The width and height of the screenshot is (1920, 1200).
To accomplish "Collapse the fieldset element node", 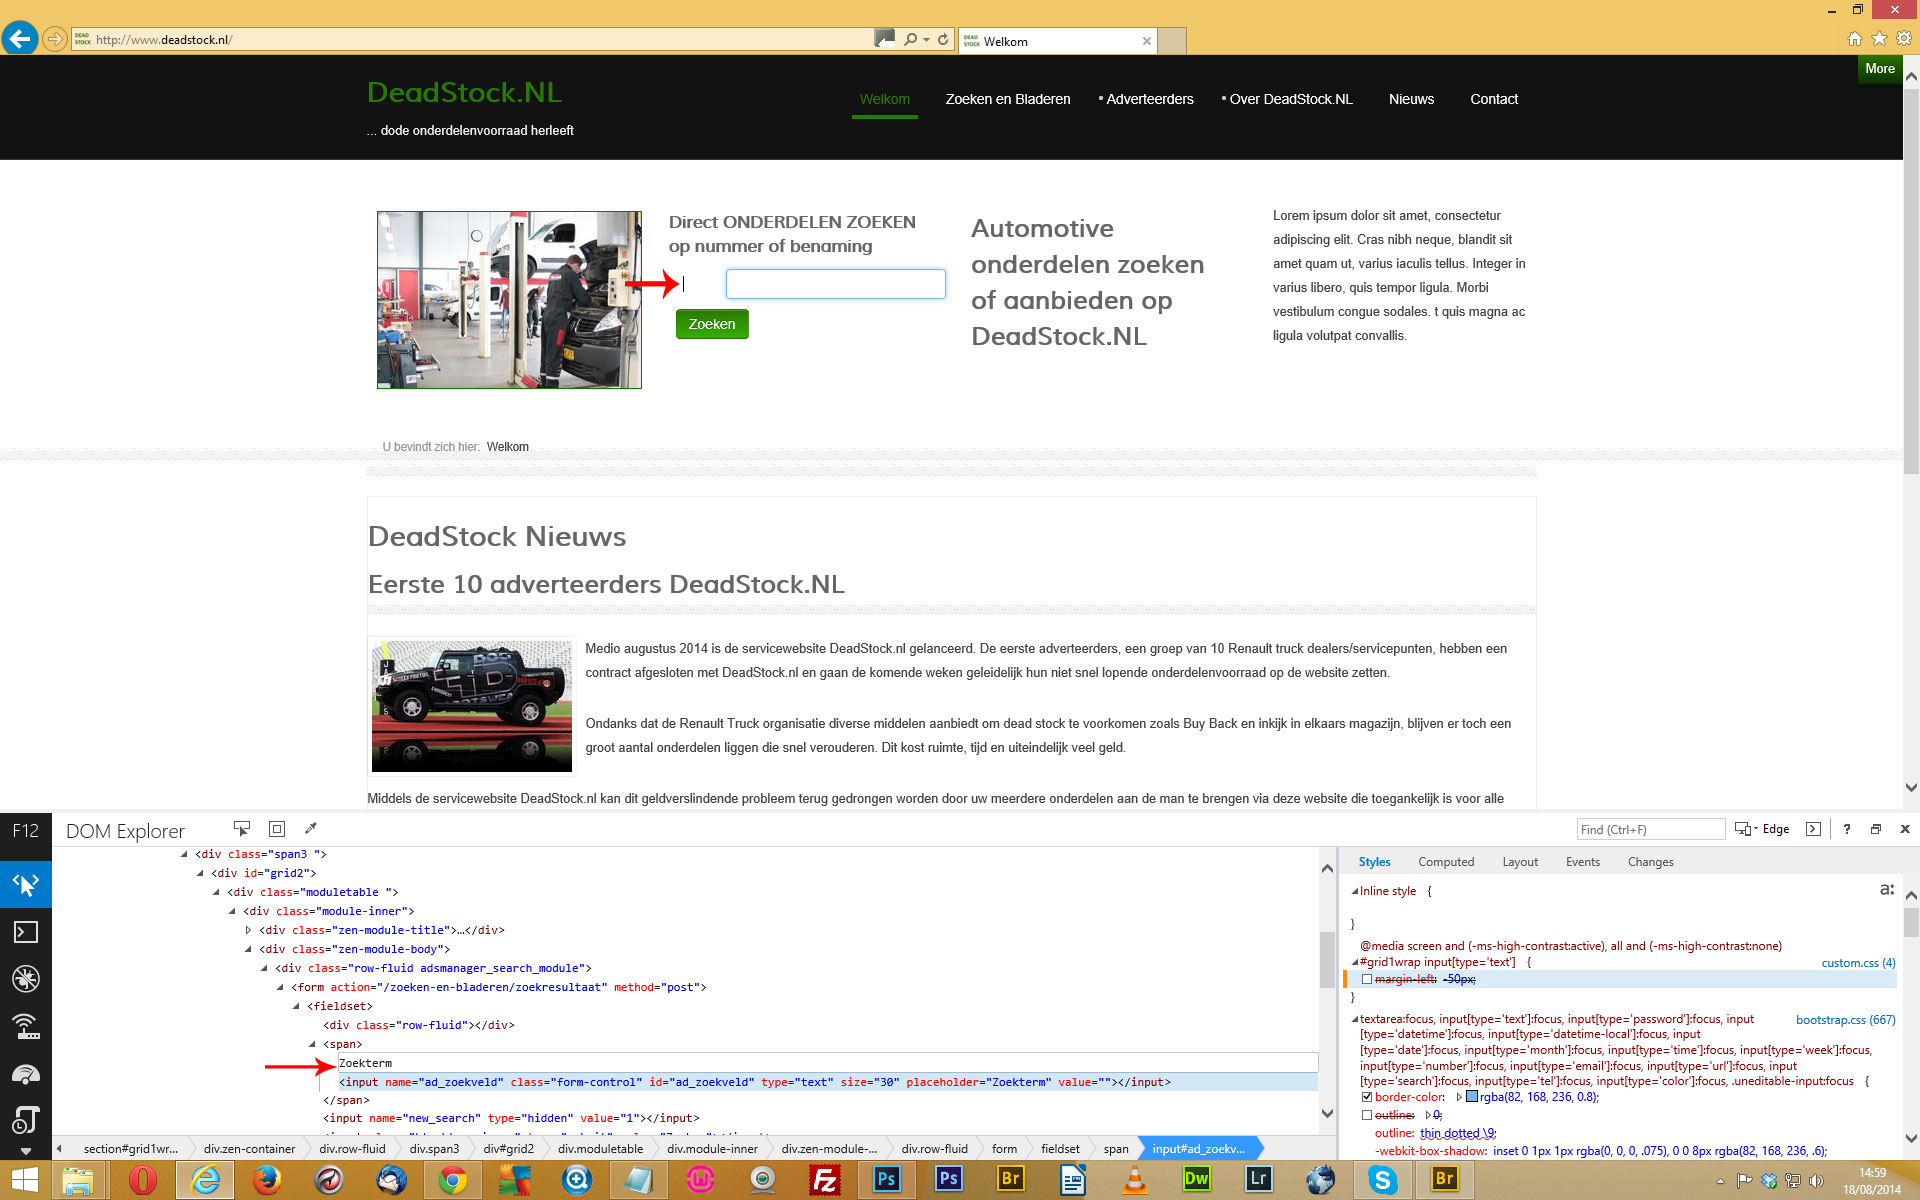I will [296, 1007].
